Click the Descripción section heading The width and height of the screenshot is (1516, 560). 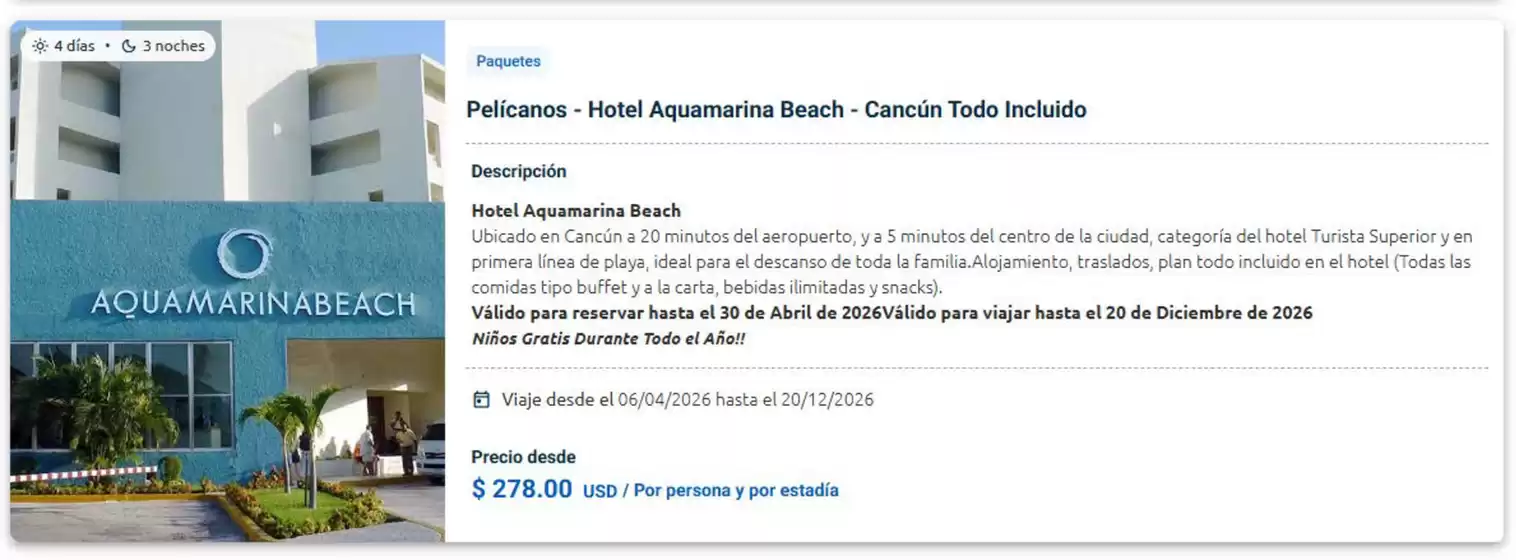518,171
